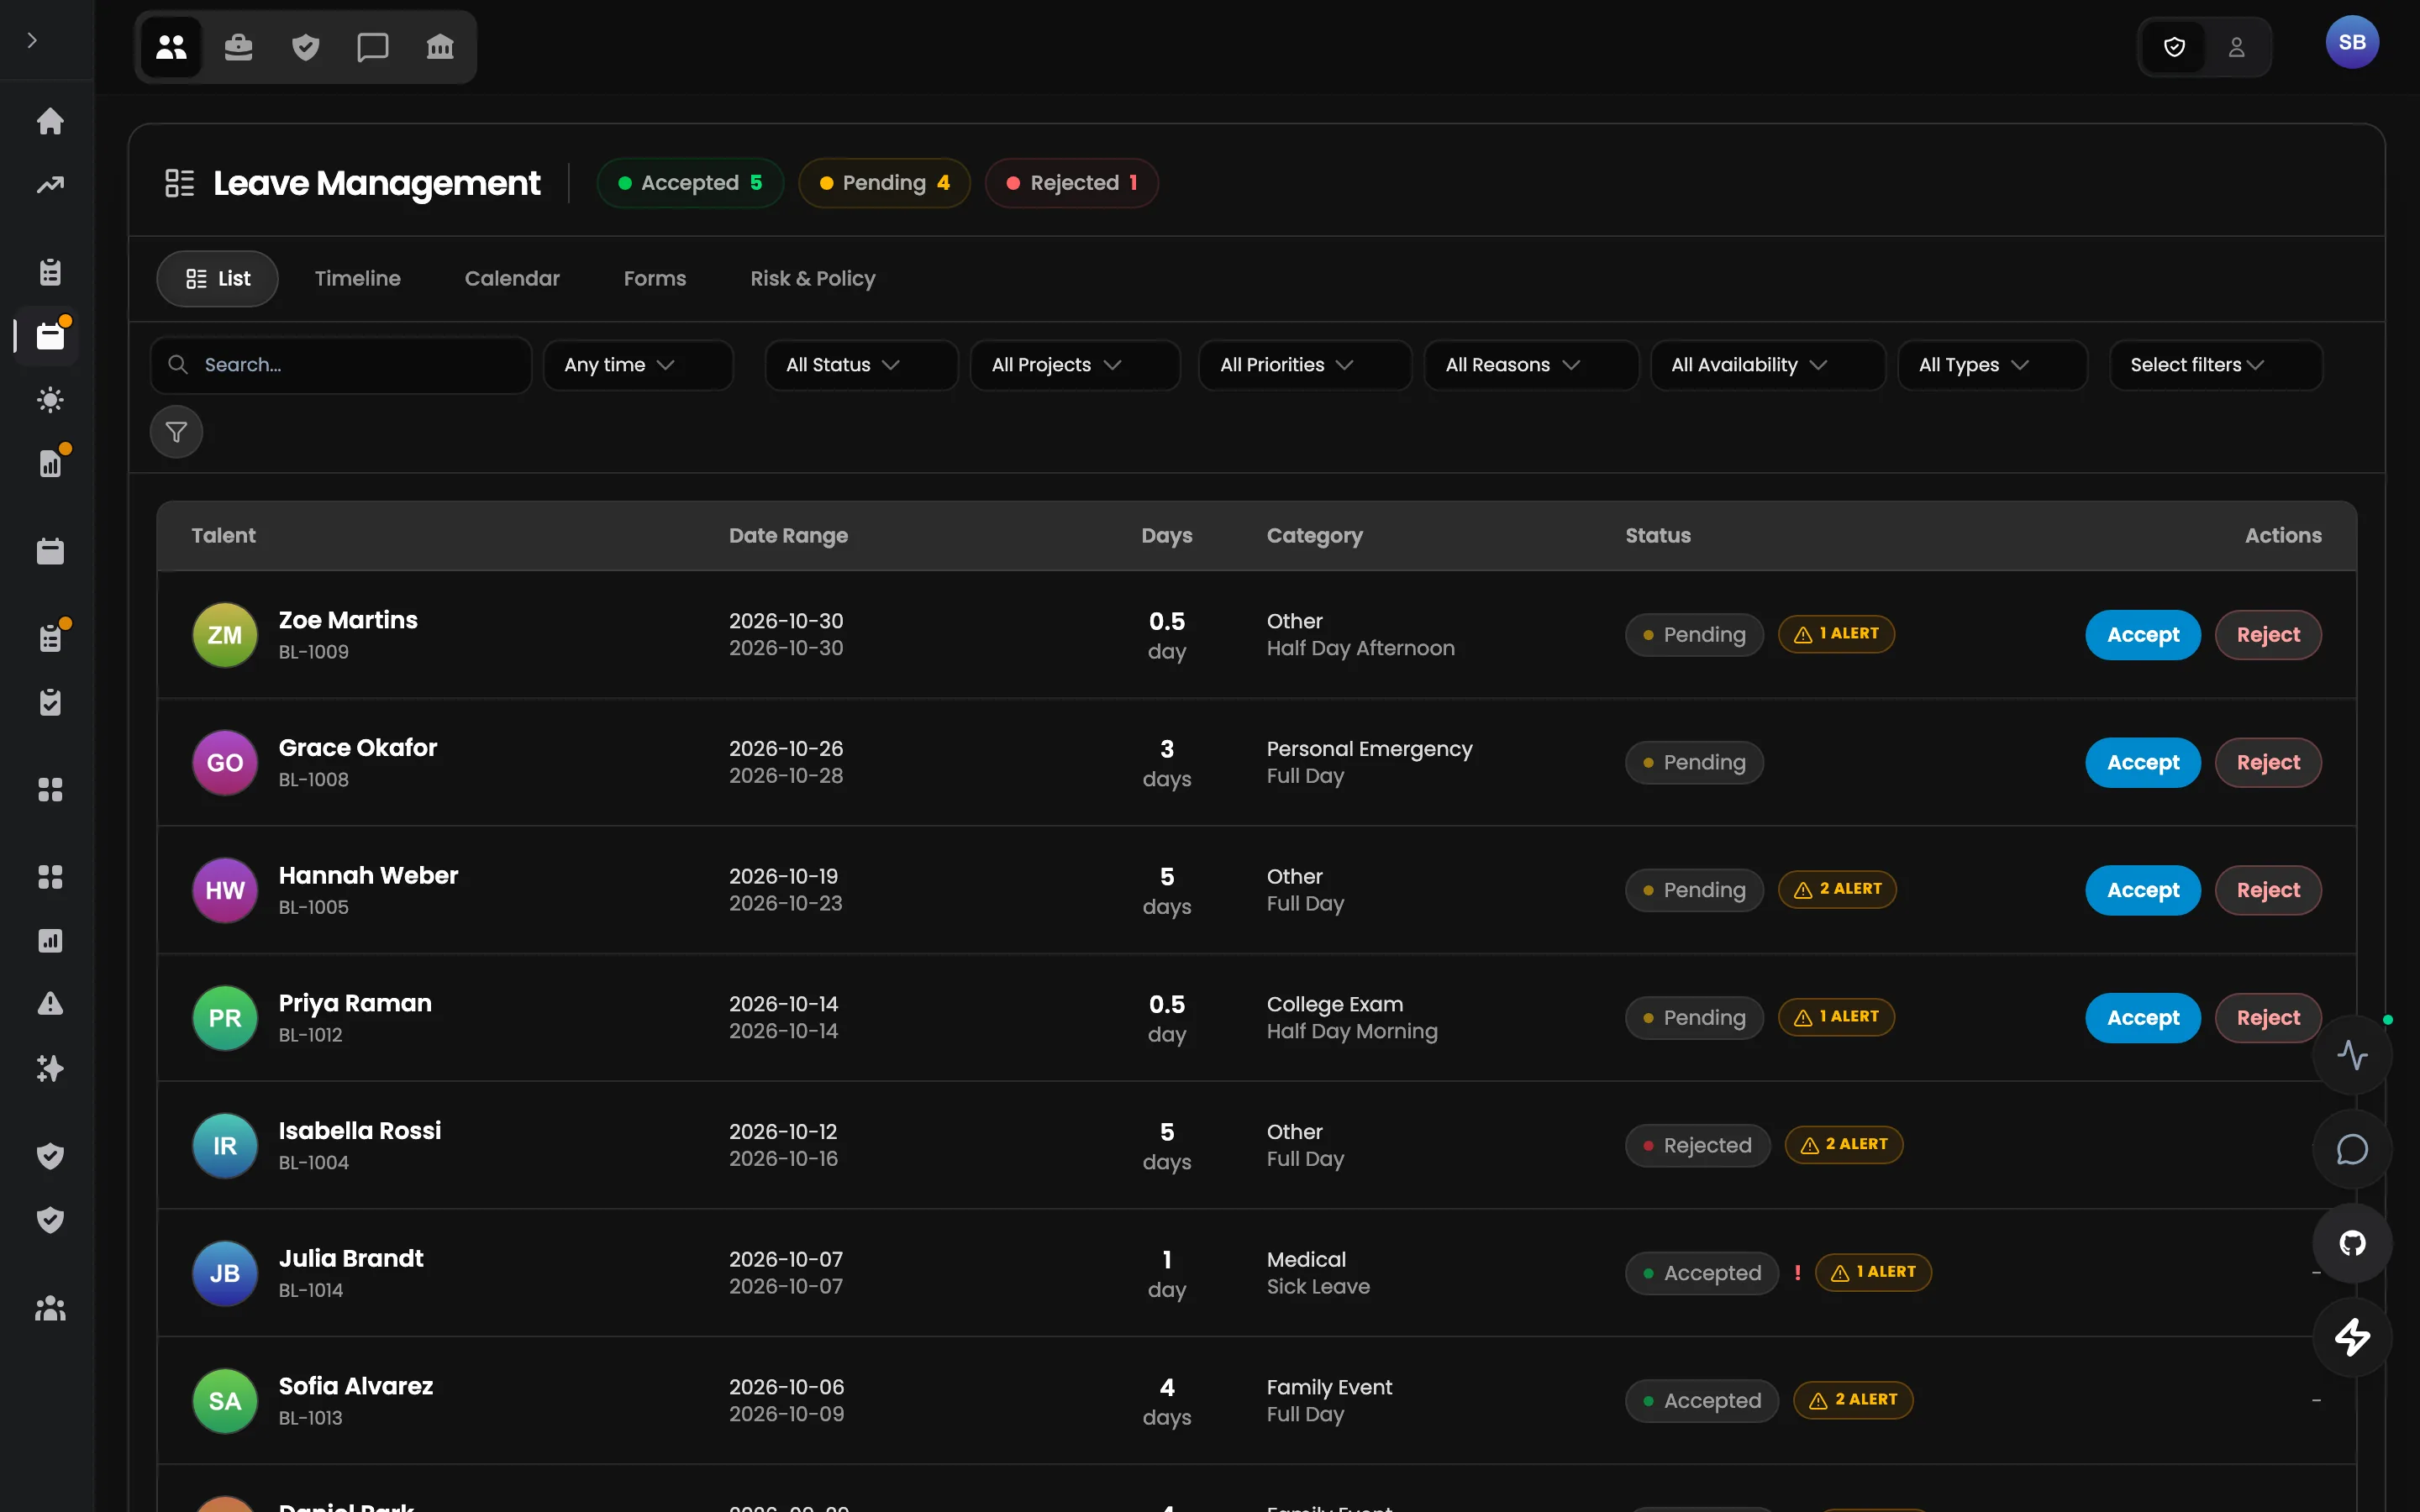
Task: Open the team group icon in sidebar
Action: click(50, 1308)
